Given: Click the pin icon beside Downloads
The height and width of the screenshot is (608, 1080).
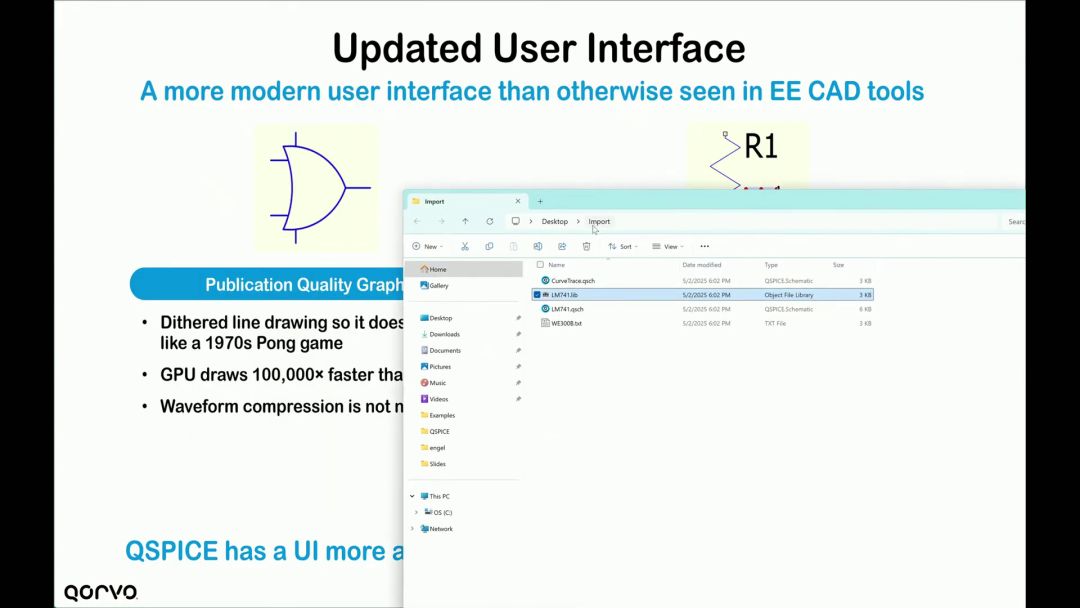Looking at the screenshot, I should [x=518, y=334].
